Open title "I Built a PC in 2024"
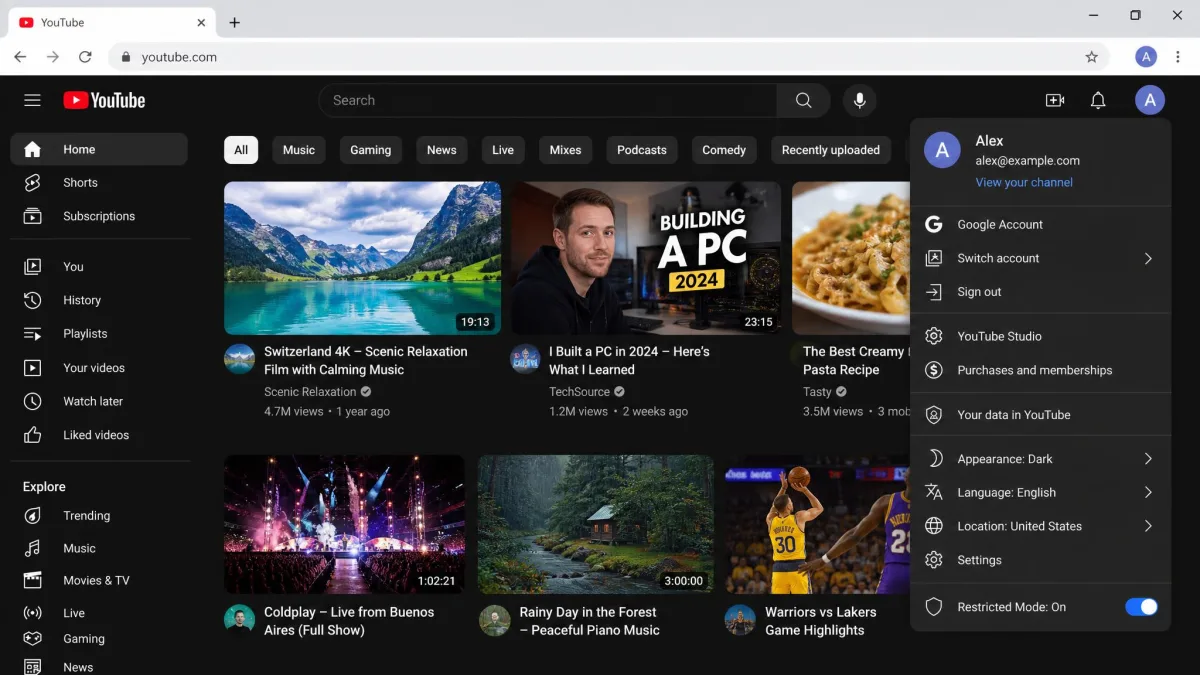1200x675 pixels. (629, 360)
